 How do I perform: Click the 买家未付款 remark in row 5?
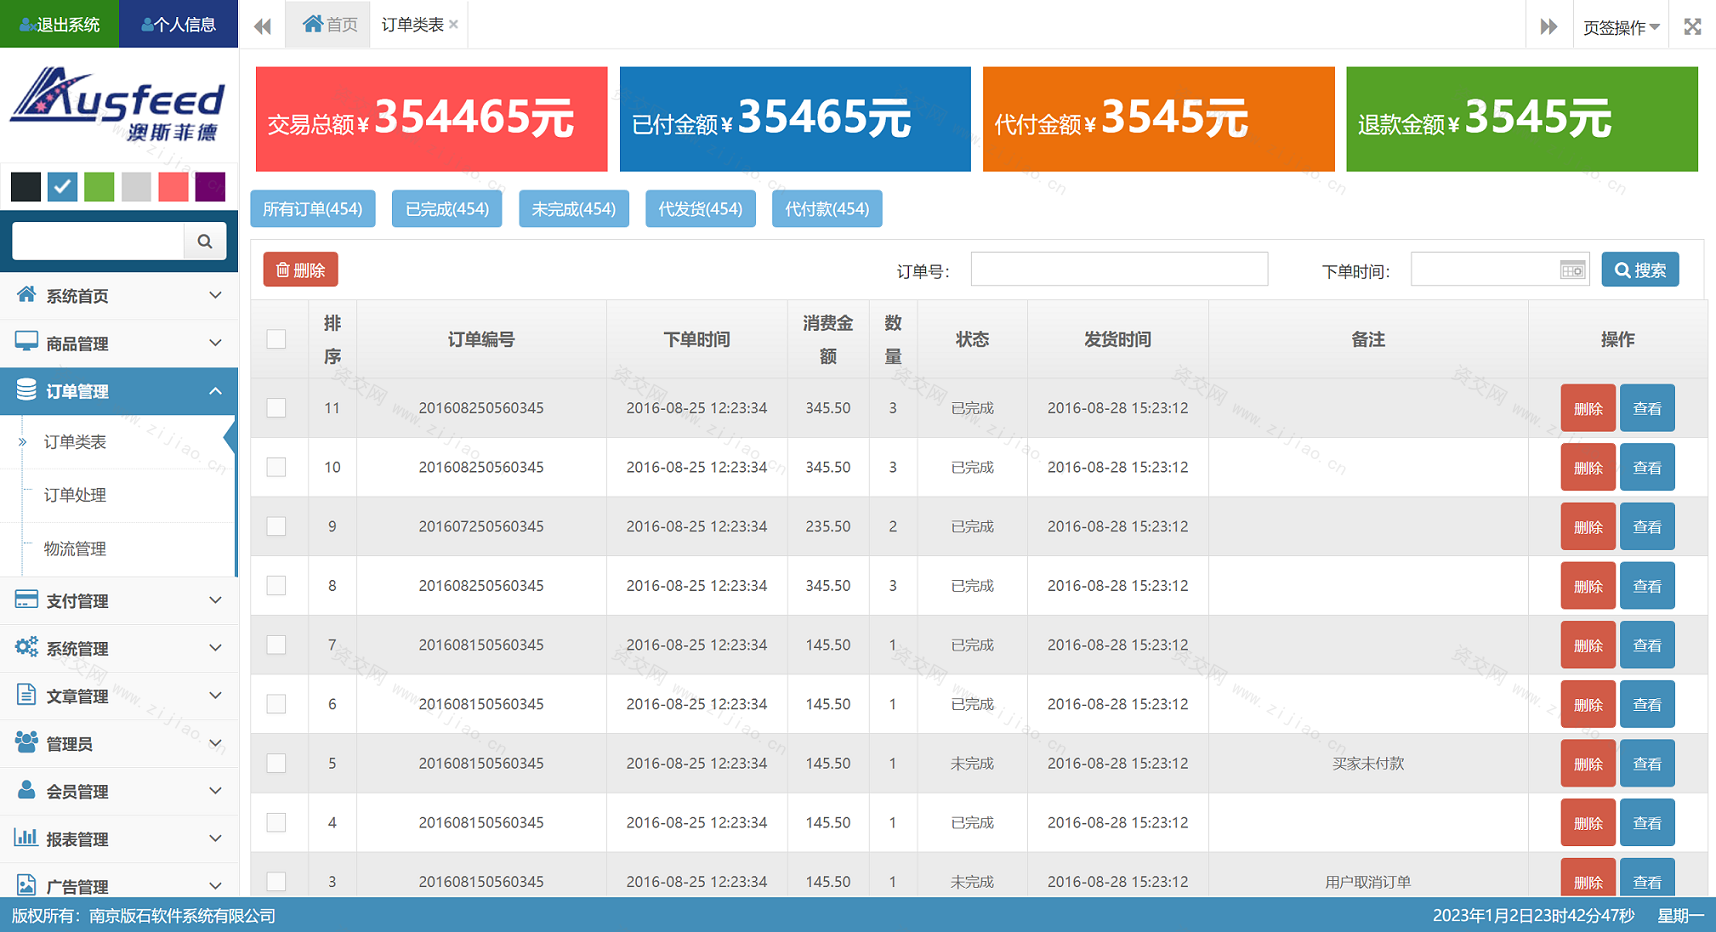coord(1368,763)
